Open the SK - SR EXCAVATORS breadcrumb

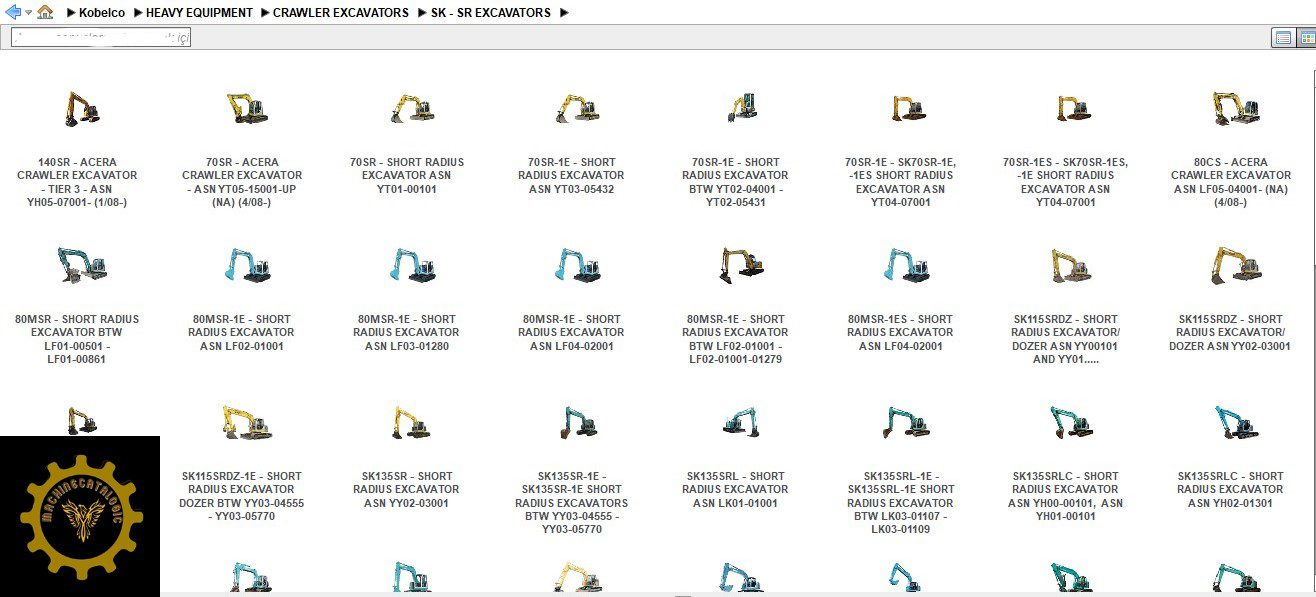491,13
